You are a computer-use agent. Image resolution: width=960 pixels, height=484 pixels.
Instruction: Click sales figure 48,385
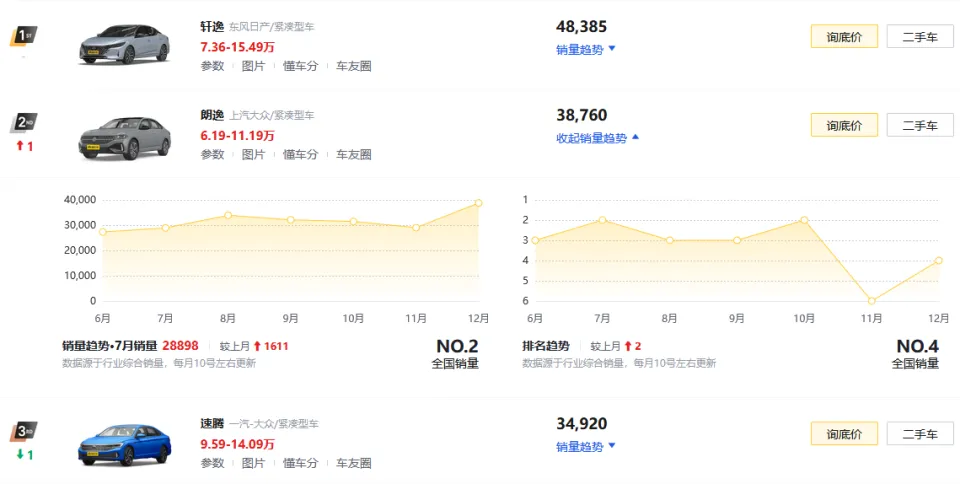point(582,27)
